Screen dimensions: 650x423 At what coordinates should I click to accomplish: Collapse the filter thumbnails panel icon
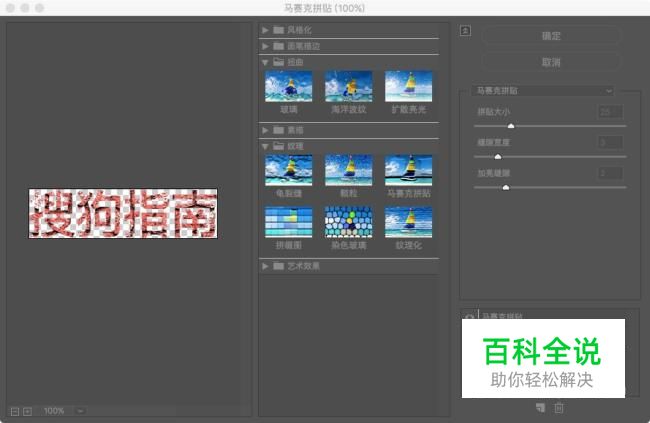(465, 31)
